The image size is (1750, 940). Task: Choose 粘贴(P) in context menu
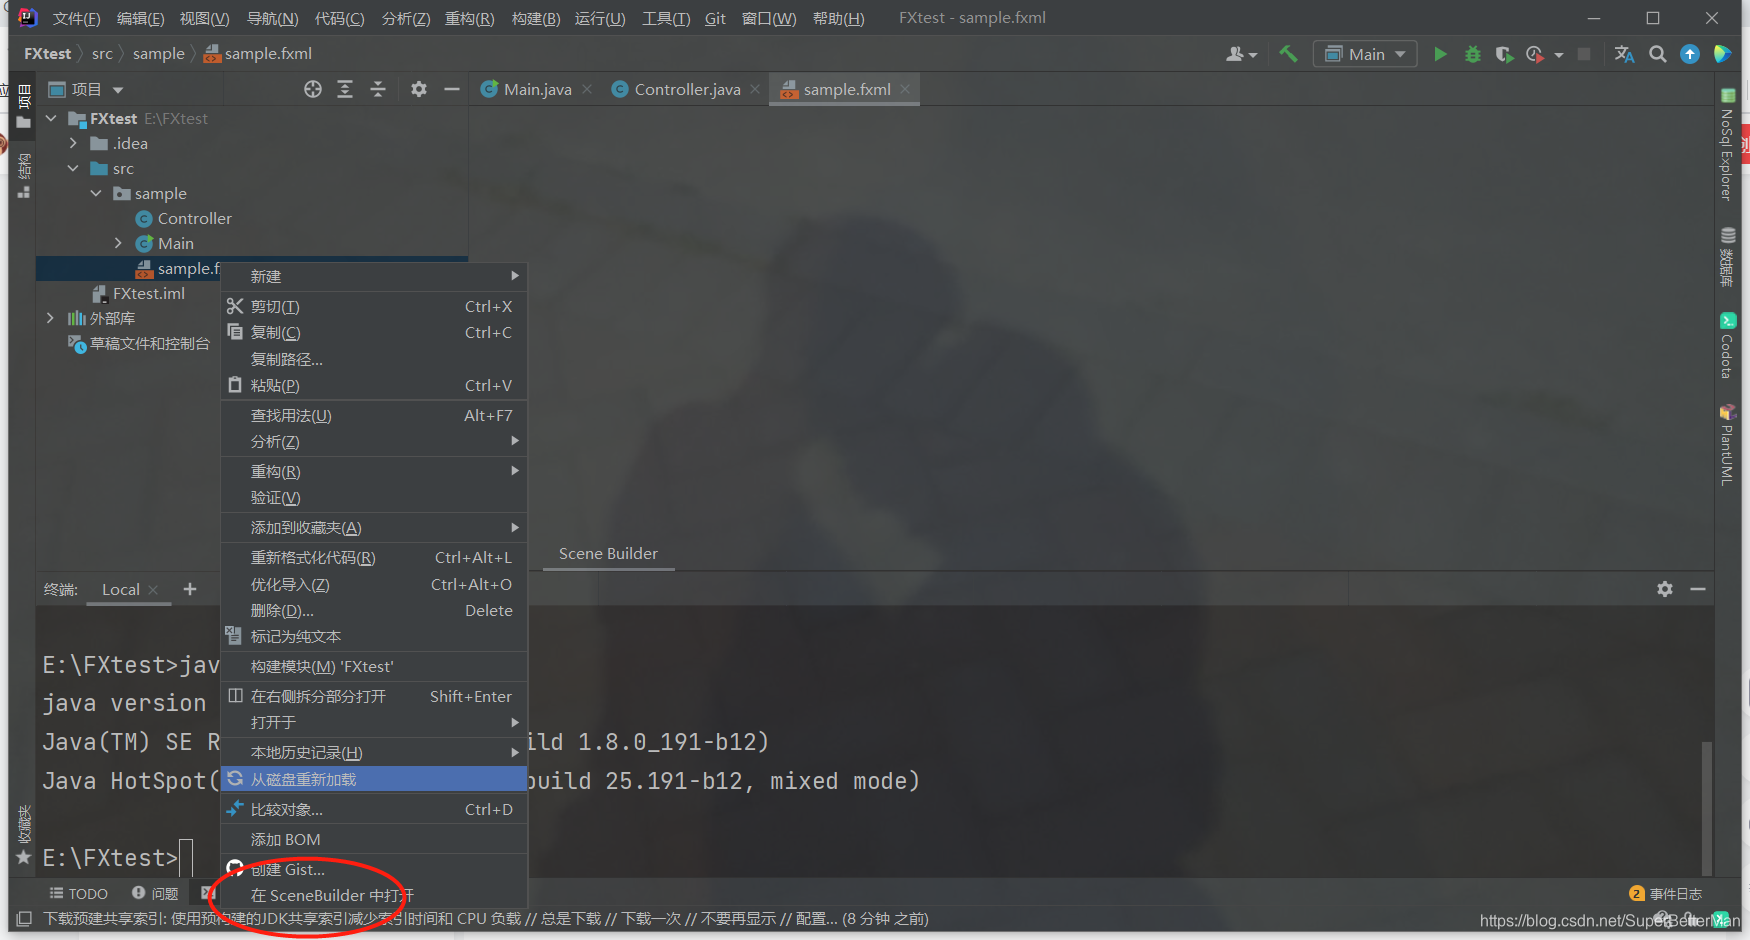point(374,385)
